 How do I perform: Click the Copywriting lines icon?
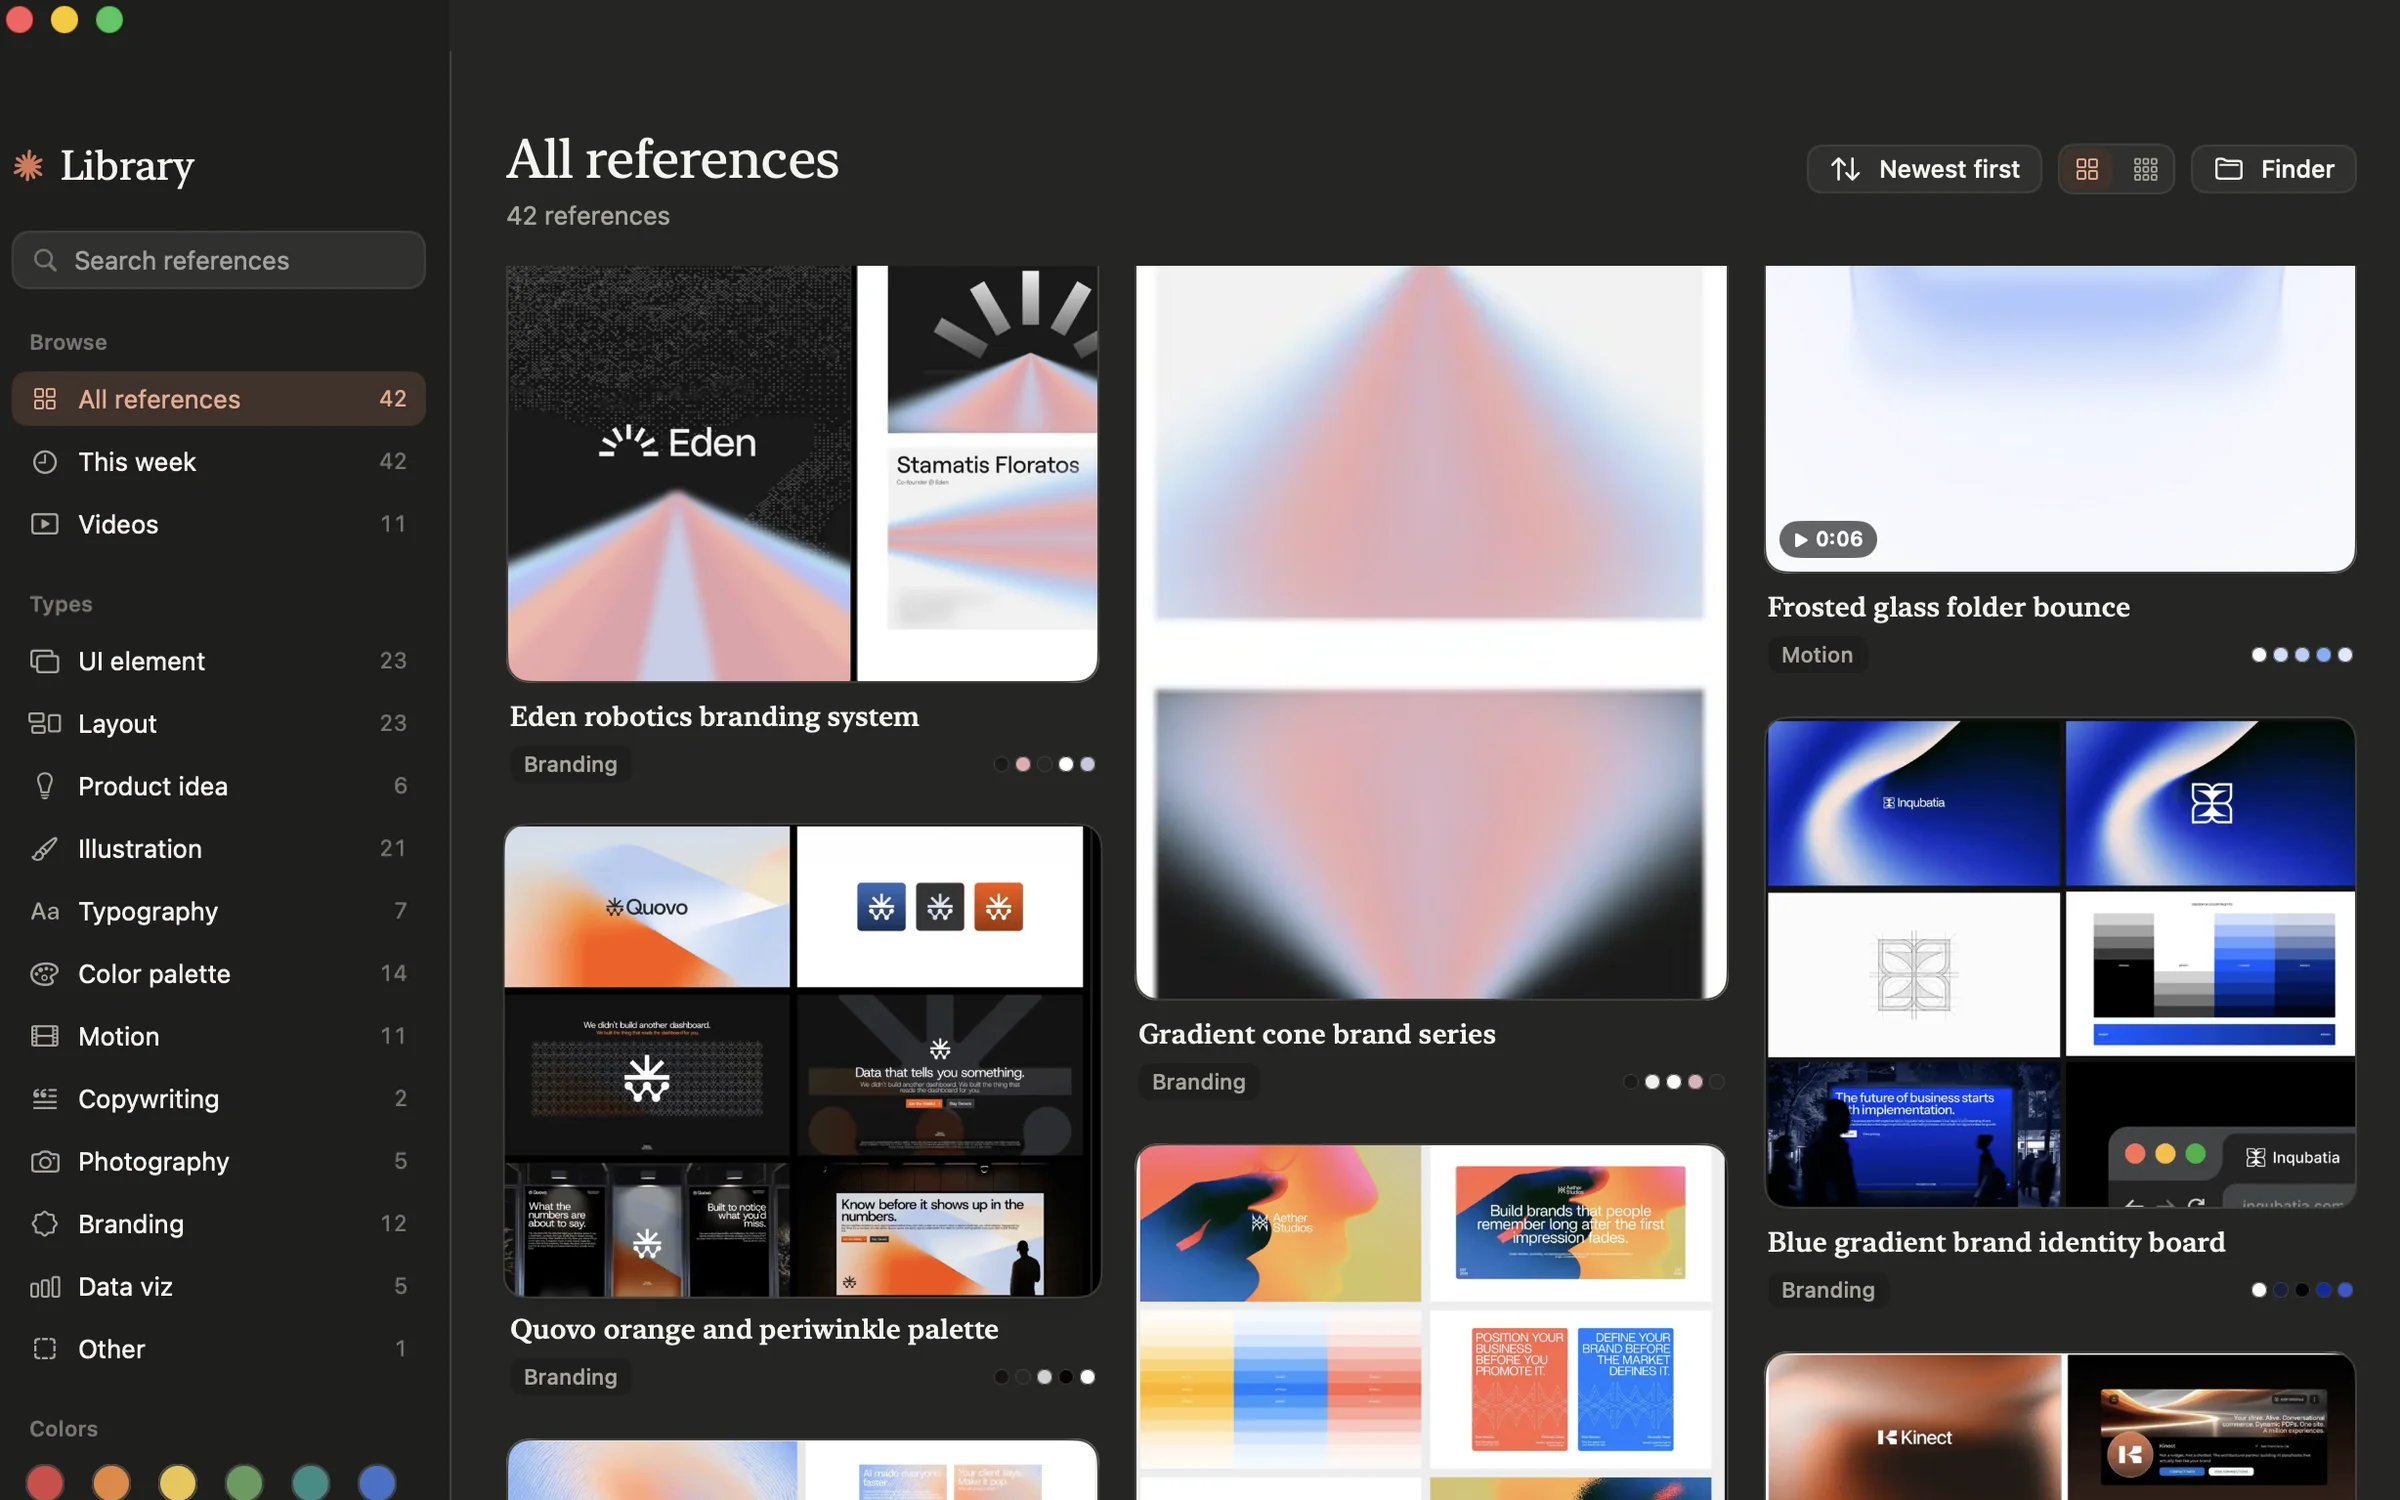tap(44, 1098)
